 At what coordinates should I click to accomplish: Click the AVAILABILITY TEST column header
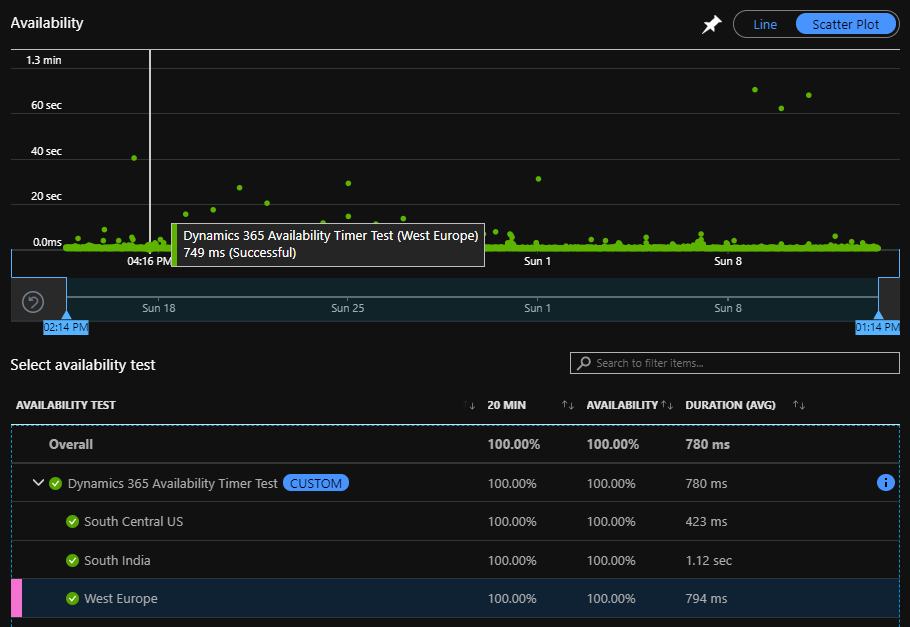click(66, 405)
